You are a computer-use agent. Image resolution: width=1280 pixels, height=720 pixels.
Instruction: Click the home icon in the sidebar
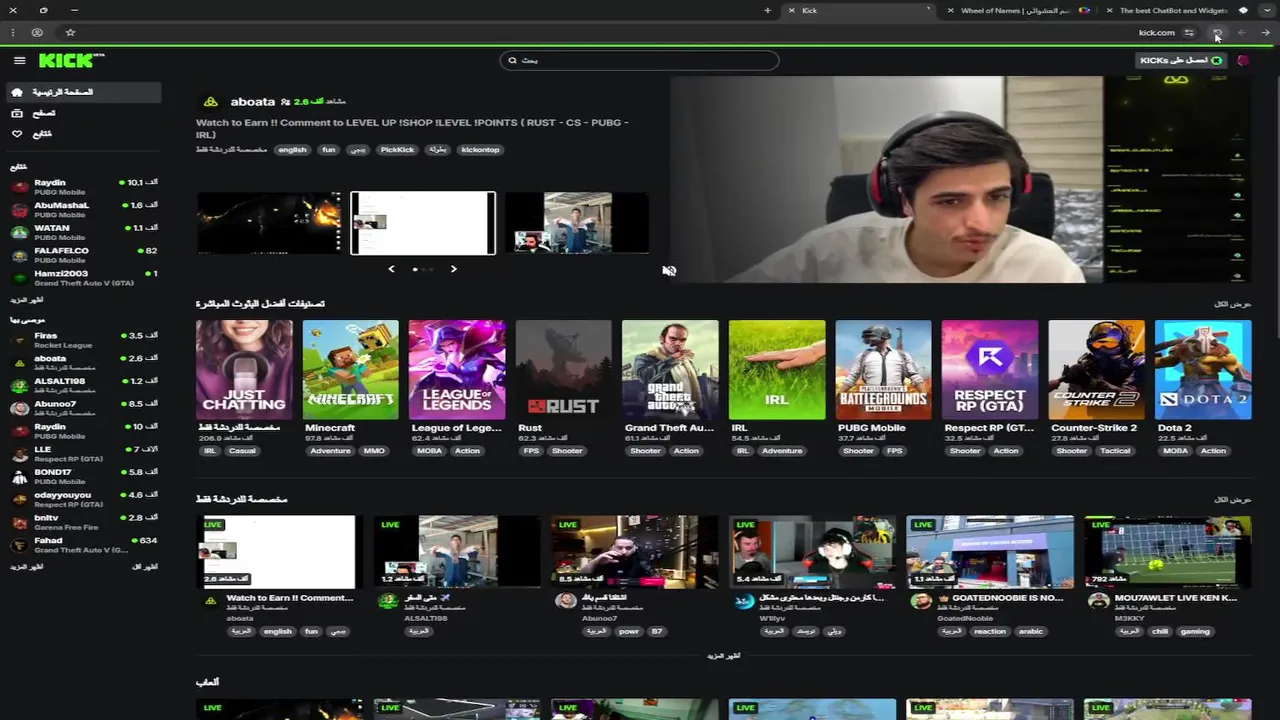(17, 92)
